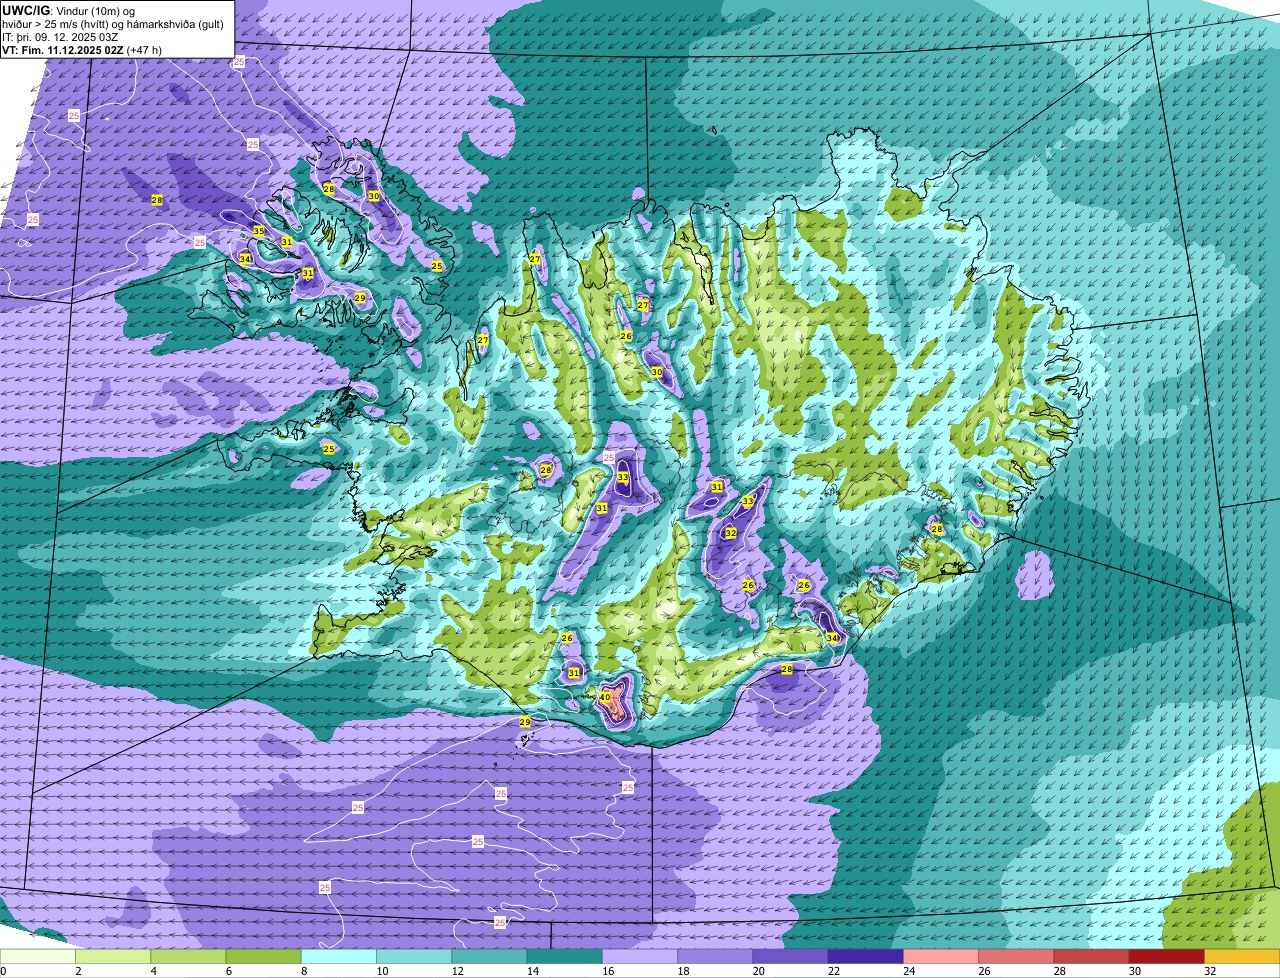Click the 22–24 m/s dark indigo legend swatch
1280x978 pixels.
click(x=866, y=957)
